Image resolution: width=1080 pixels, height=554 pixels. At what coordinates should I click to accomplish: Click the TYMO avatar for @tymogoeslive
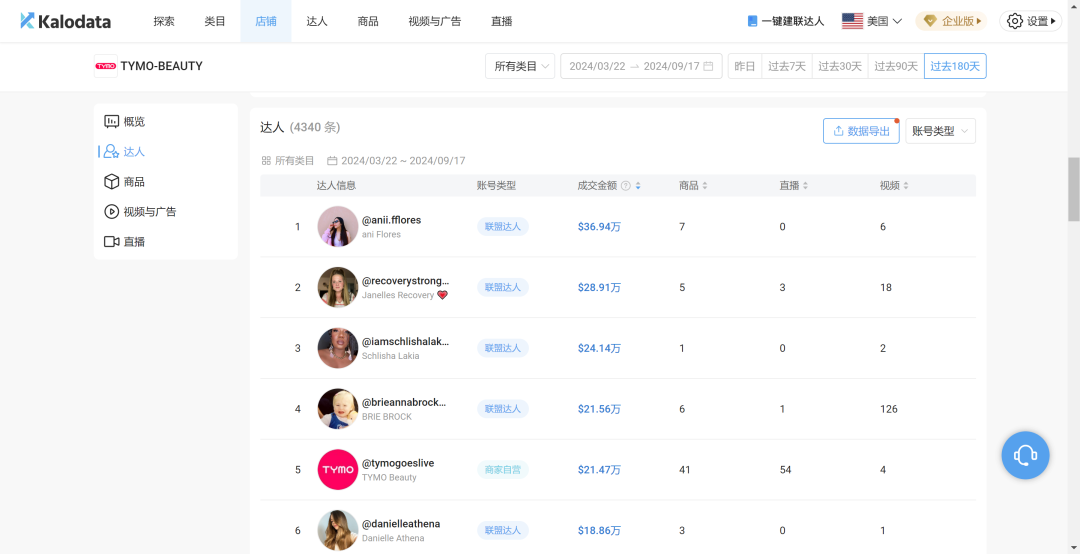pos(337,470)
